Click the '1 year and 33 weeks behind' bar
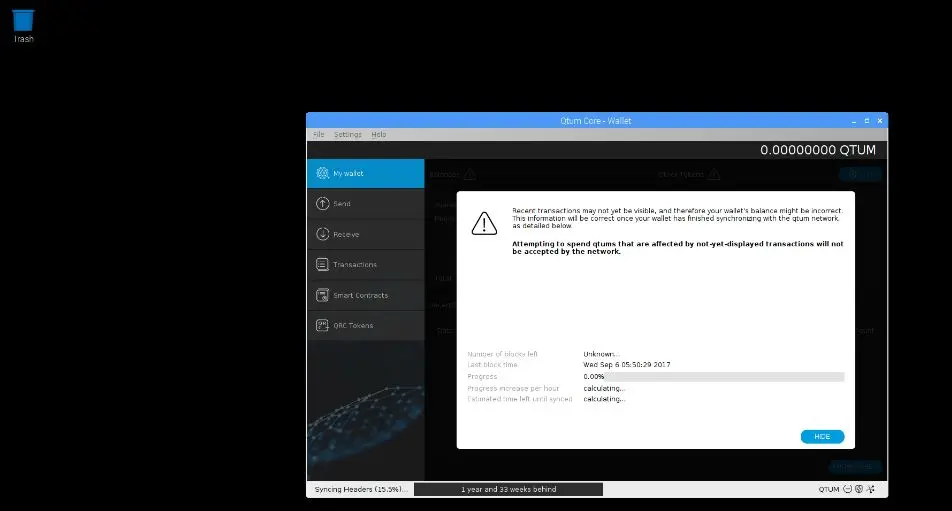Image resolution: width=952 pixels, height=511 pixels. (508, 489)
